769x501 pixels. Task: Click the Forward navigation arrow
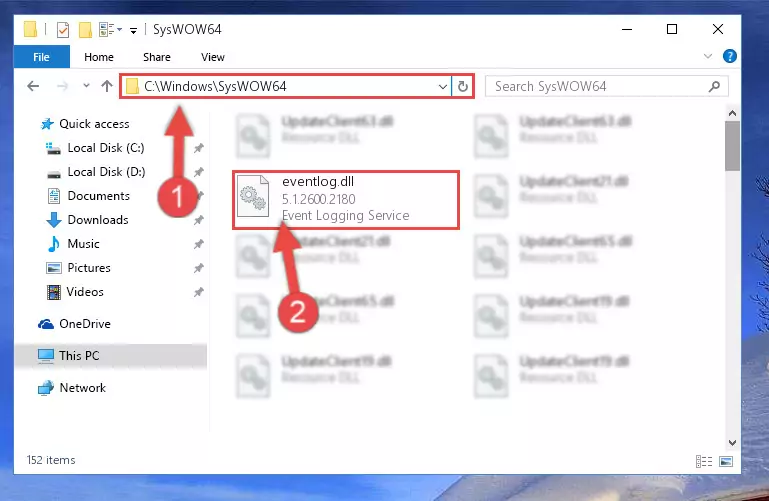[x=62, y=86]
